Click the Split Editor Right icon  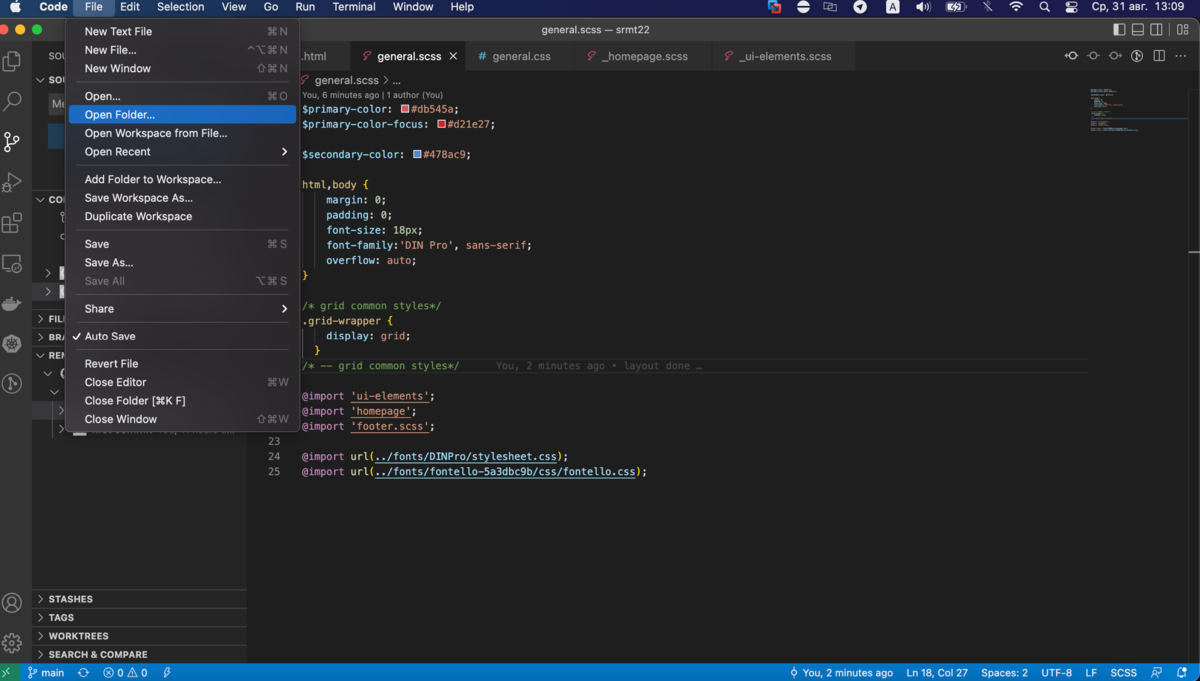click(1159, 56)
